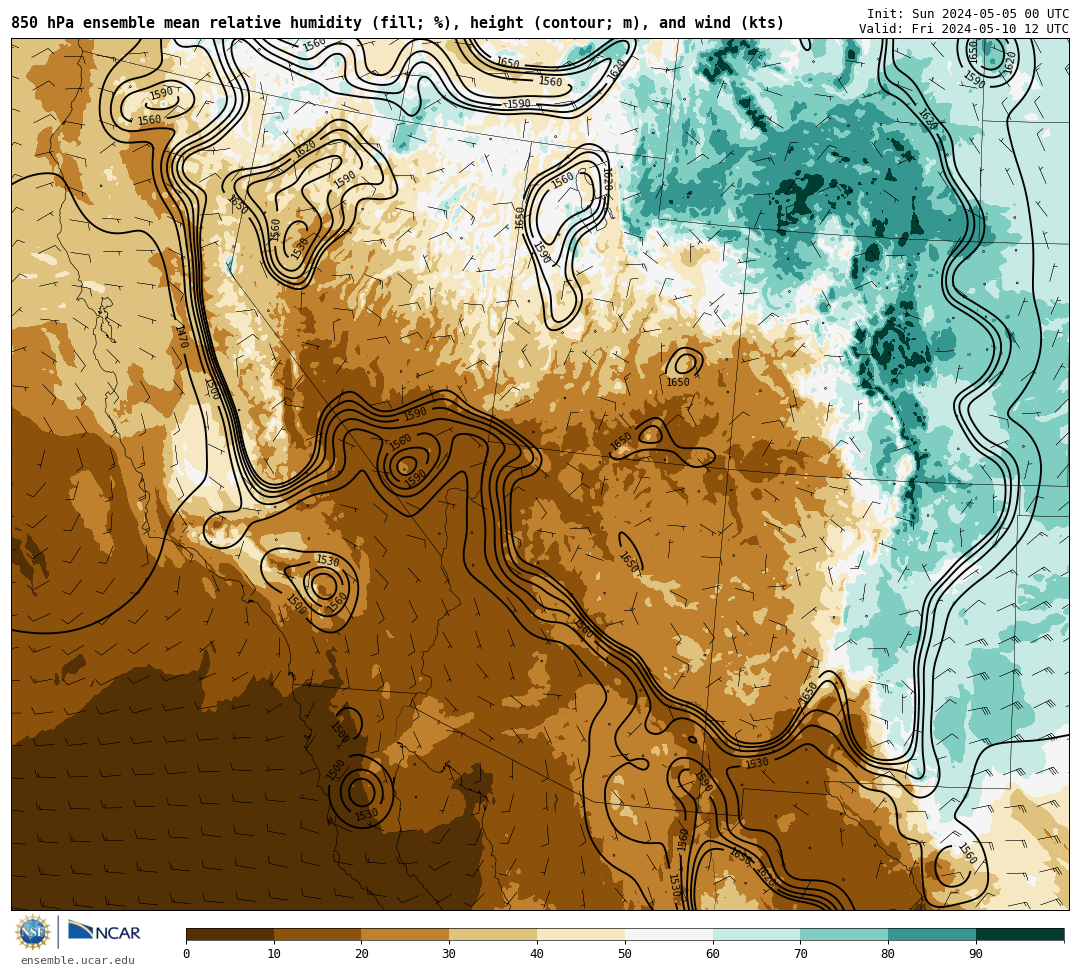Viewport: 1080px width, 973px height.
Task: Click the 10-20 brown colorbar segment
Action: [318, 934]
